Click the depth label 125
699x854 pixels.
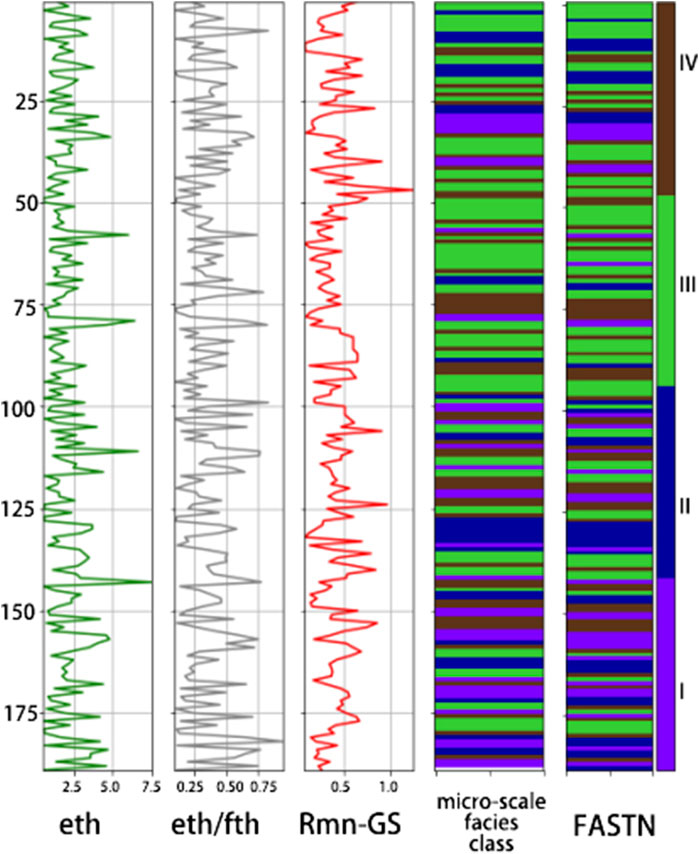pos(20,509)
